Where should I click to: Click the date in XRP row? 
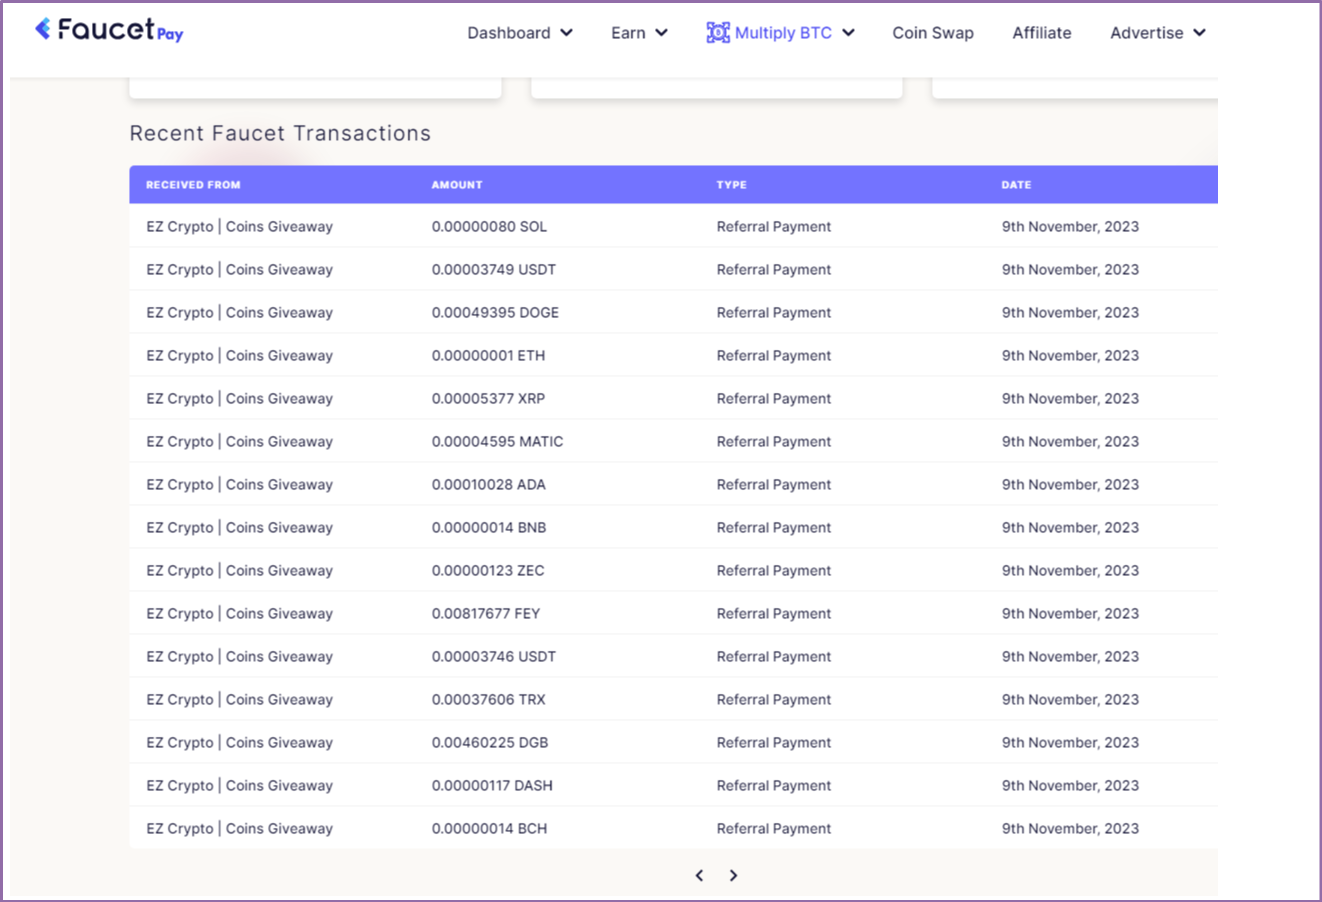[1070, 399]
